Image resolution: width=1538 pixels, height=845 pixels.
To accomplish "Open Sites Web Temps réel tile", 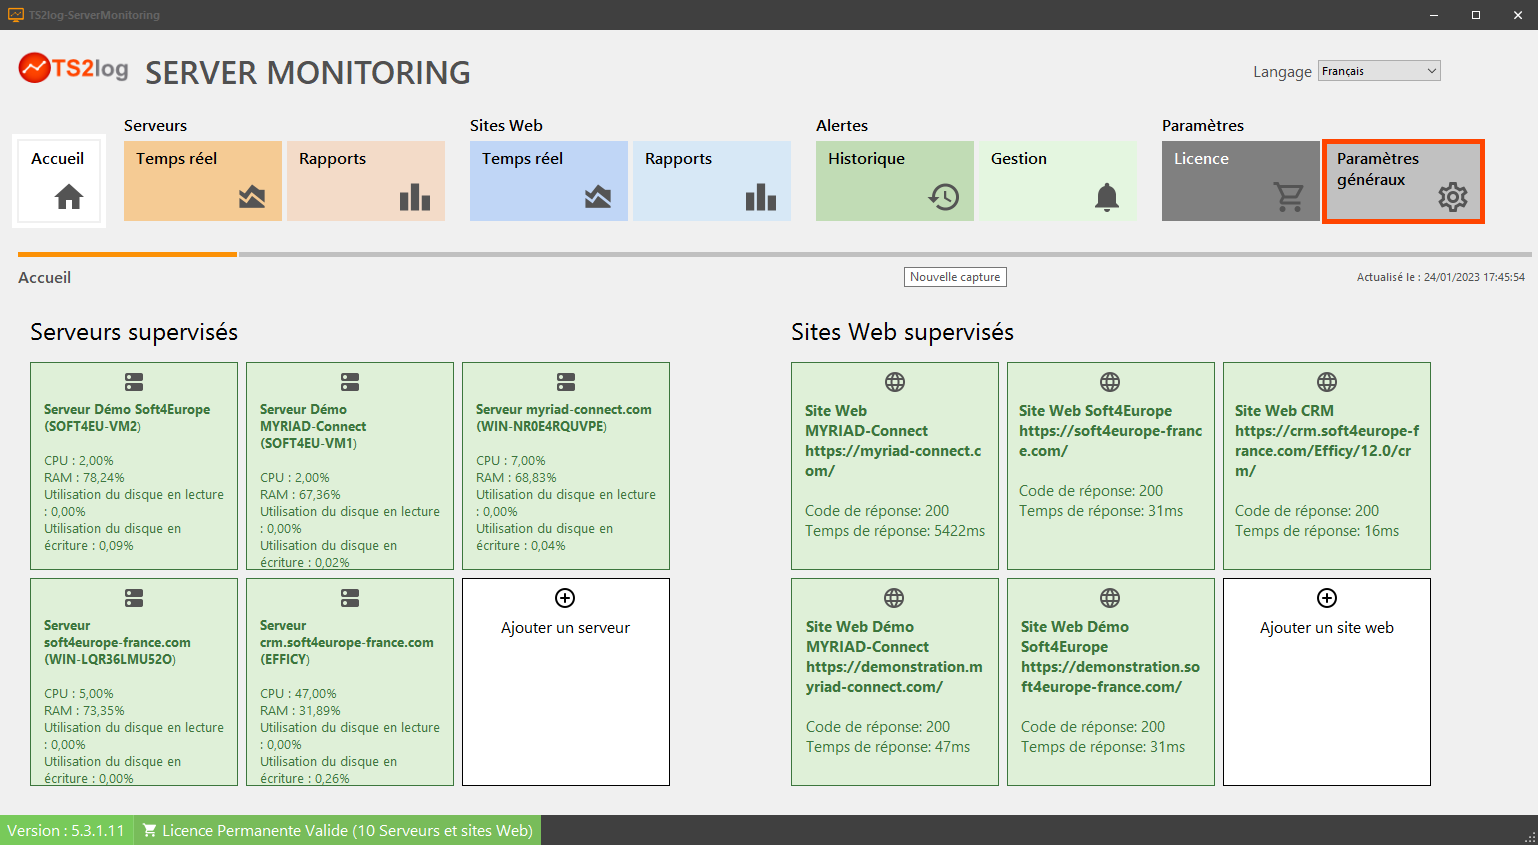I will pos(549,181).
